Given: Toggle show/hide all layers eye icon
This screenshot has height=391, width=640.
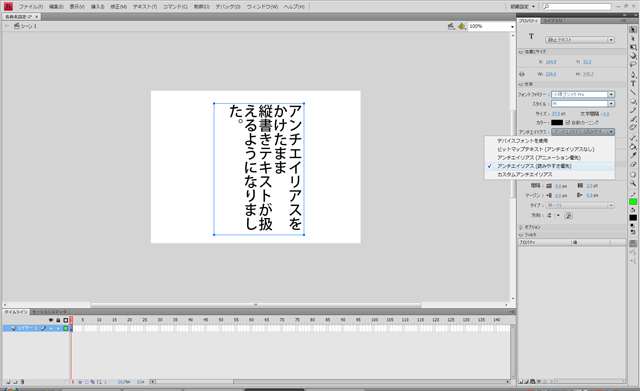Looking at the screenshot, I should pos(51,320).
